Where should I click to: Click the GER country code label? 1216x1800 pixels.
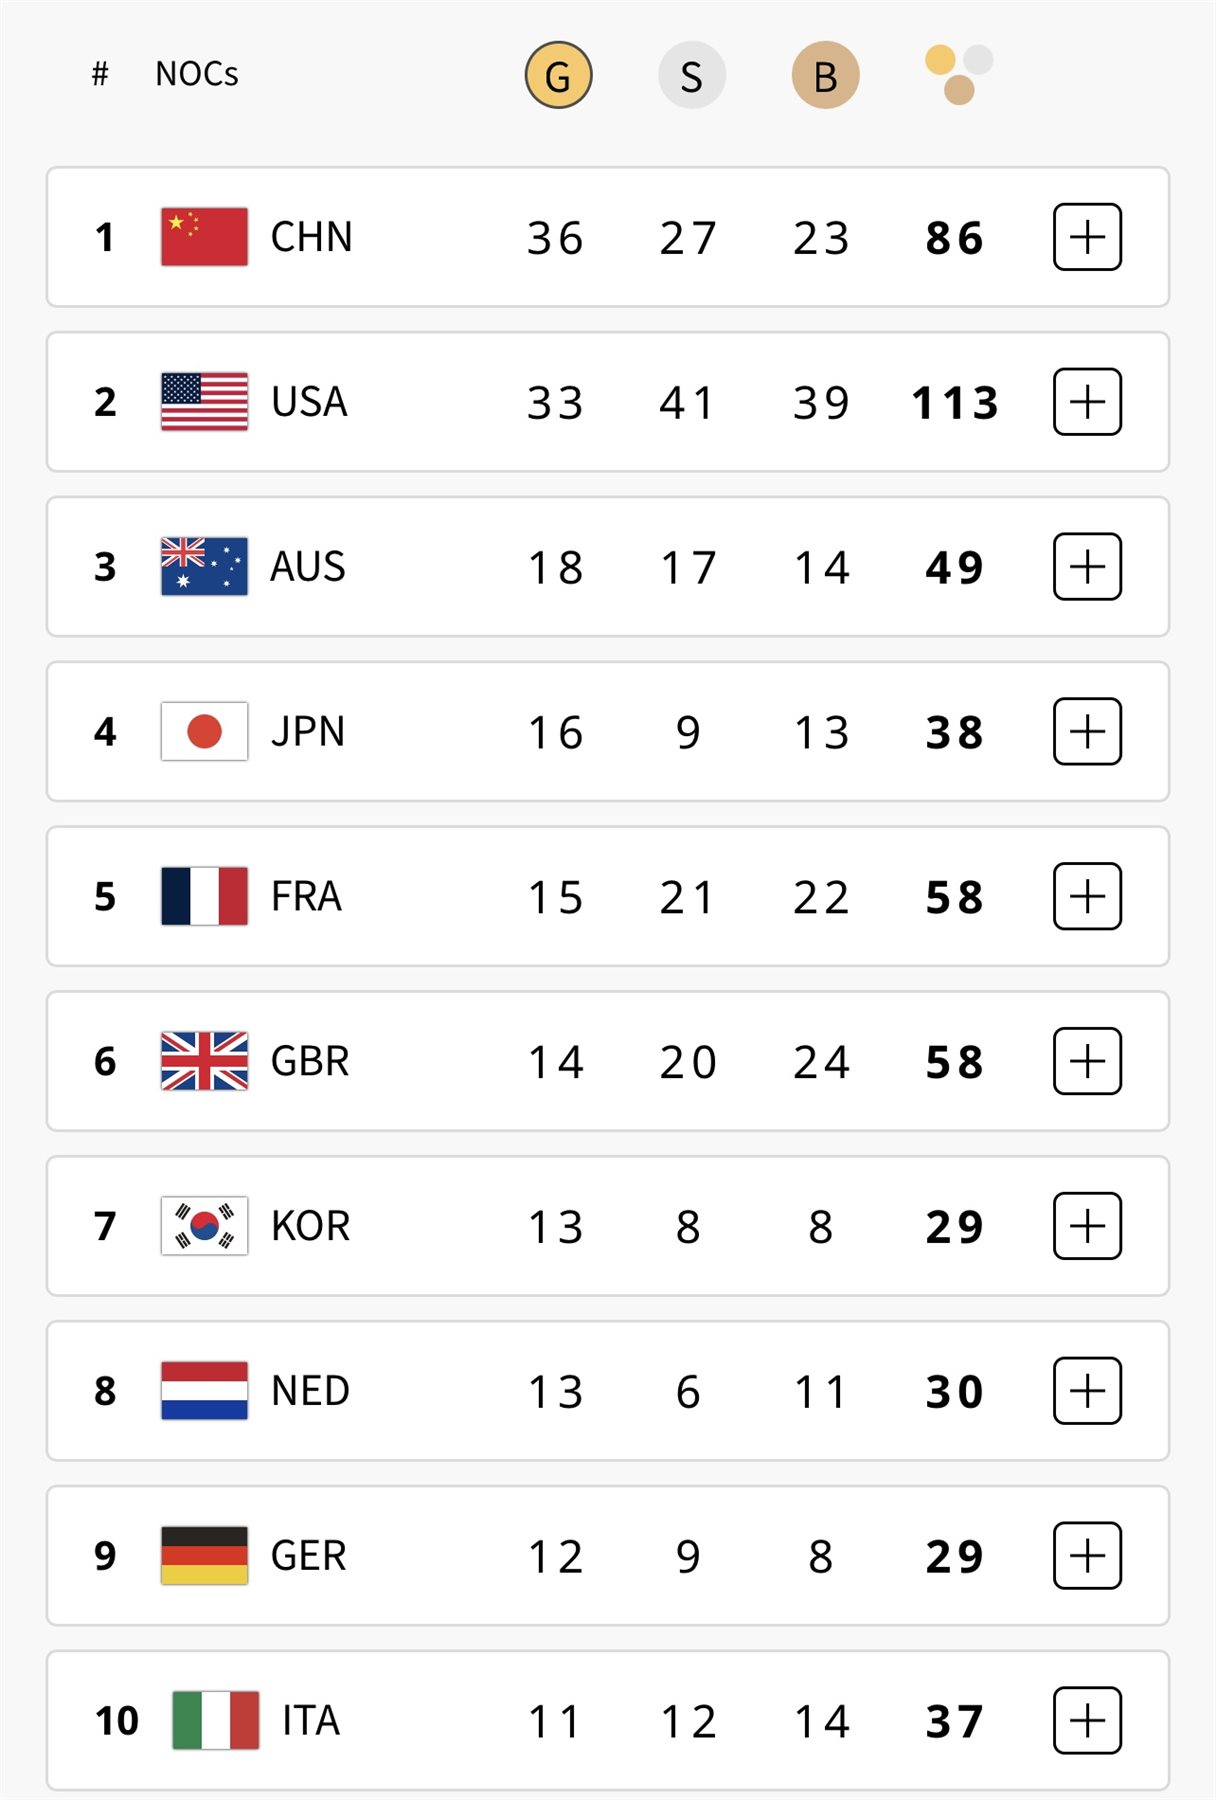click(x=309, y=1556)
